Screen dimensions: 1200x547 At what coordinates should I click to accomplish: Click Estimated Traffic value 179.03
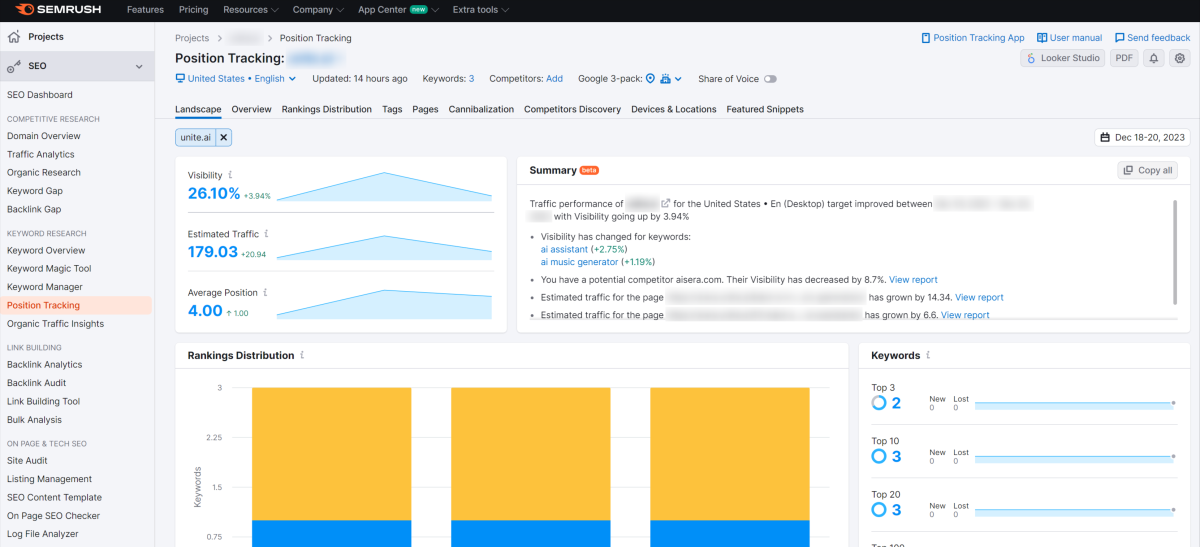pyautogui.click(x=213, y=252)
